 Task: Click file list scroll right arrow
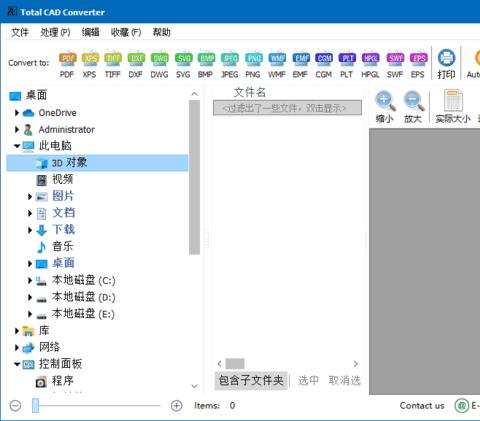pos(356,364)
